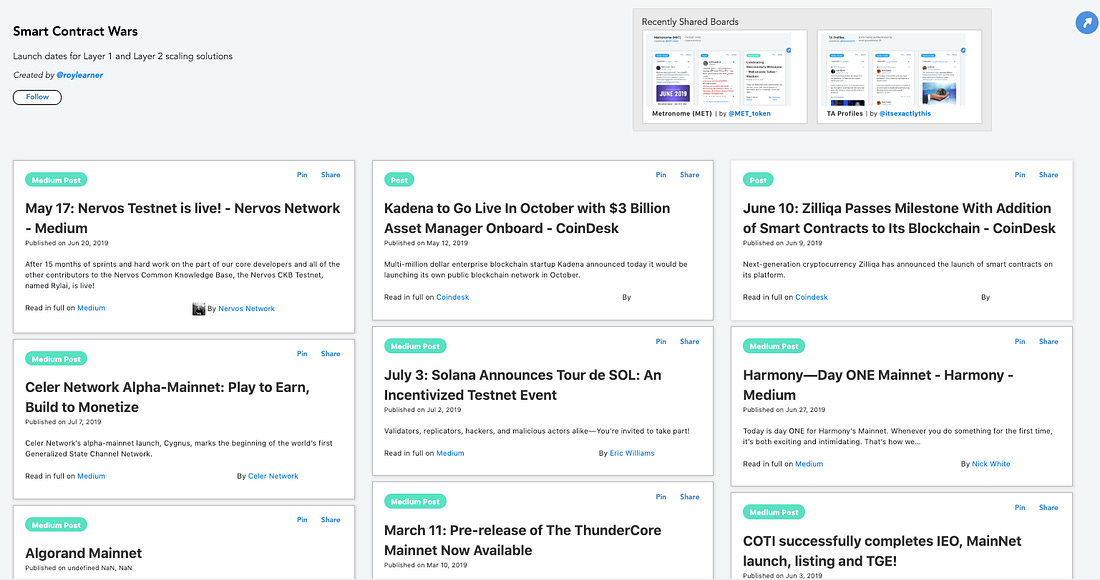The image size is (1100, 580).
Task: Share the Algorand Mainnet card
Action: [x=330, y=520]
